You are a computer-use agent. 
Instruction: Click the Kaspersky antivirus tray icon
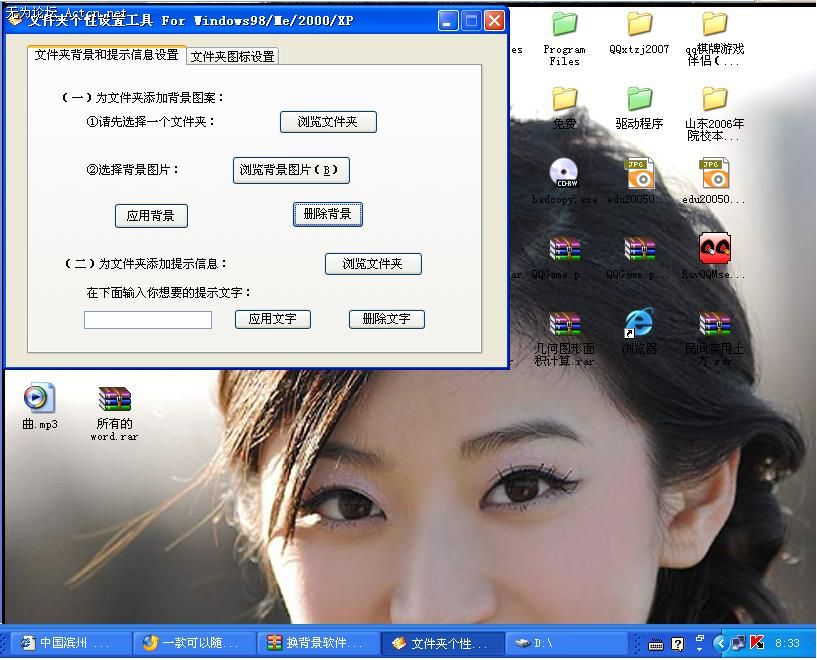click(757, 644)
